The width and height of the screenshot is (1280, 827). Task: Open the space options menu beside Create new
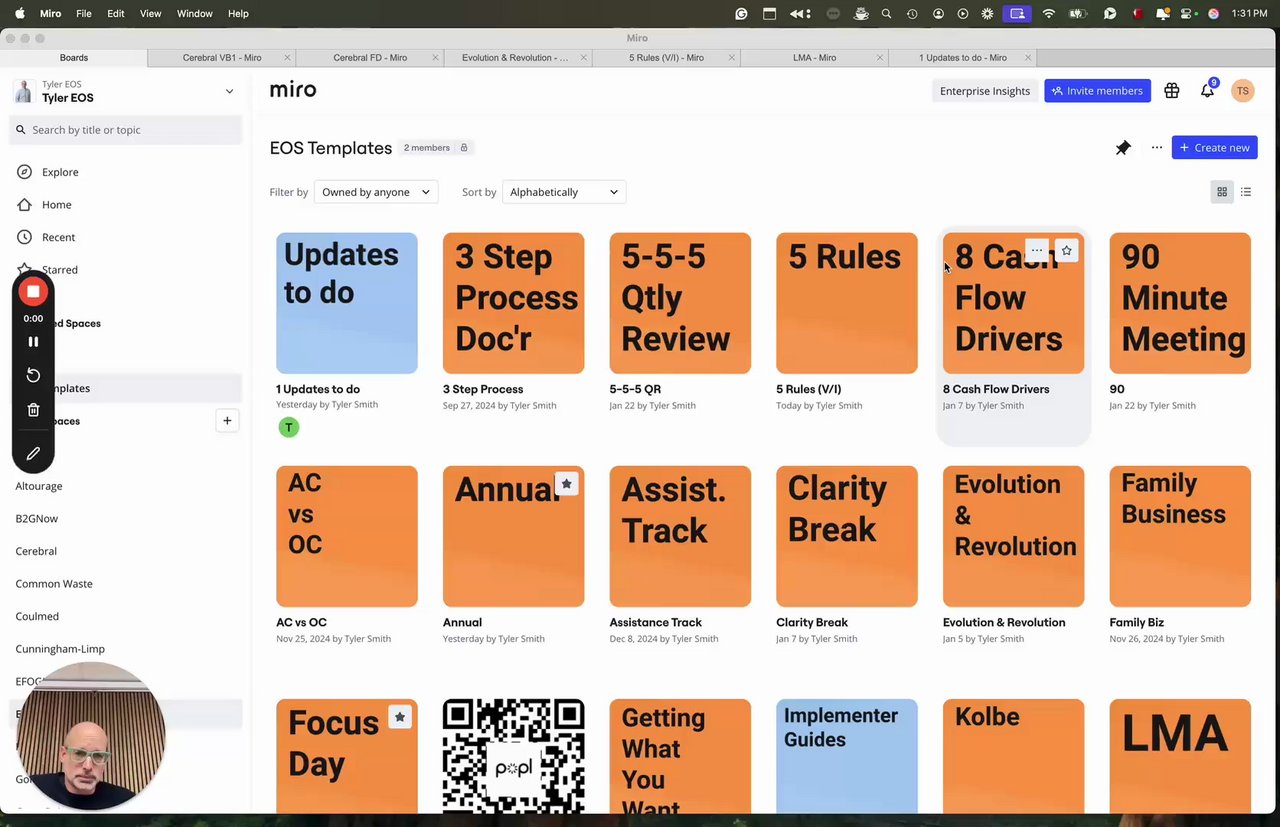pos(1157,148)
